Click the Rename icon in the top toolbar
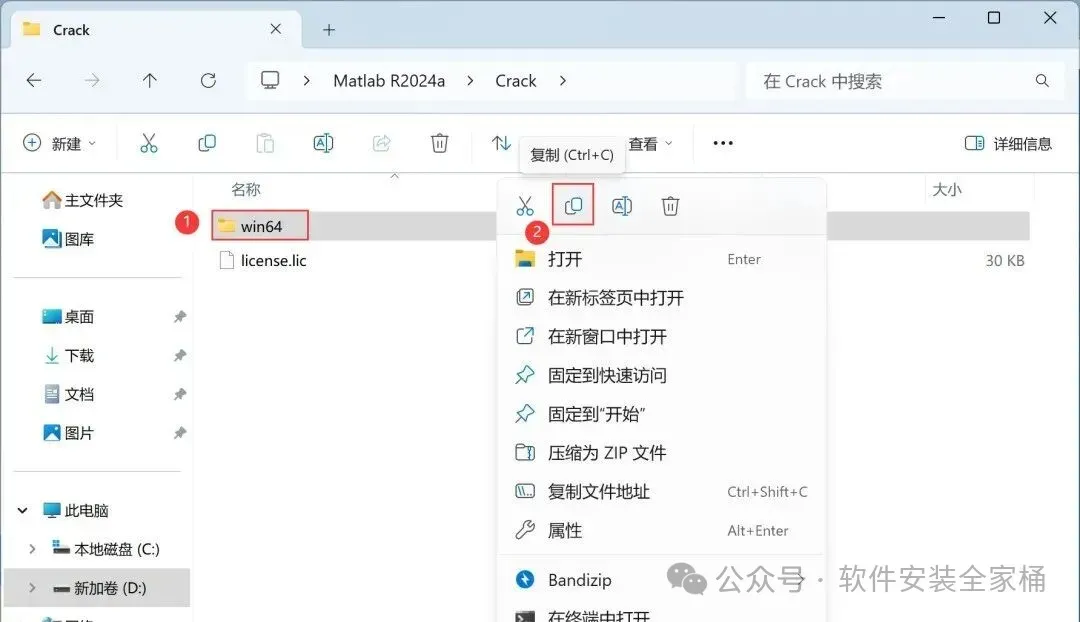This screenshot has width=1080, height=622. click(323, 143)
